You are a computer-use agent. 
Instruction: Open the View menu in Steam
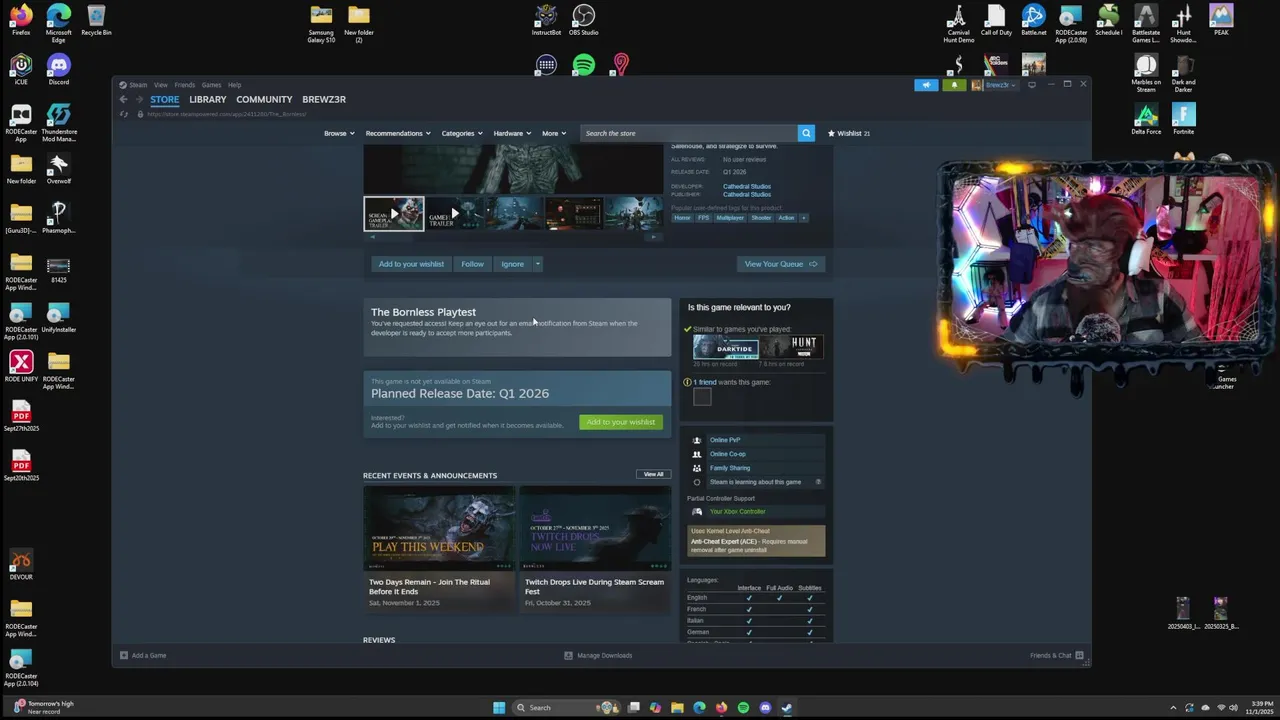coord(160,85)
